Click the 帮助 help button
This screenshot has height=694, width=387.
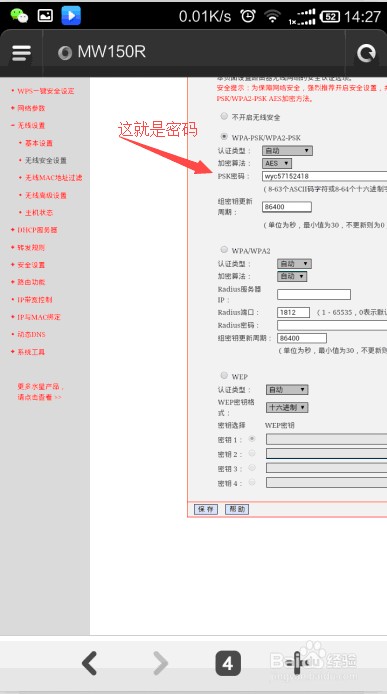[237, 509]
